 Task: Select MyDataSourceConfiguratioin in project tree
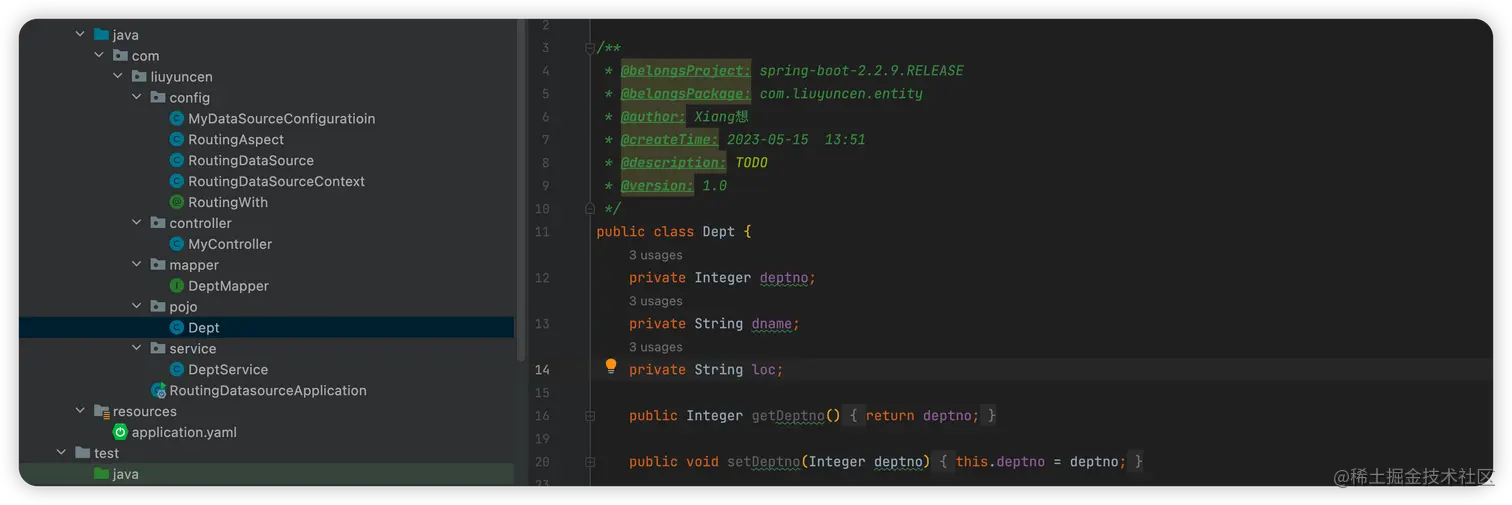[x=282, y=118]
